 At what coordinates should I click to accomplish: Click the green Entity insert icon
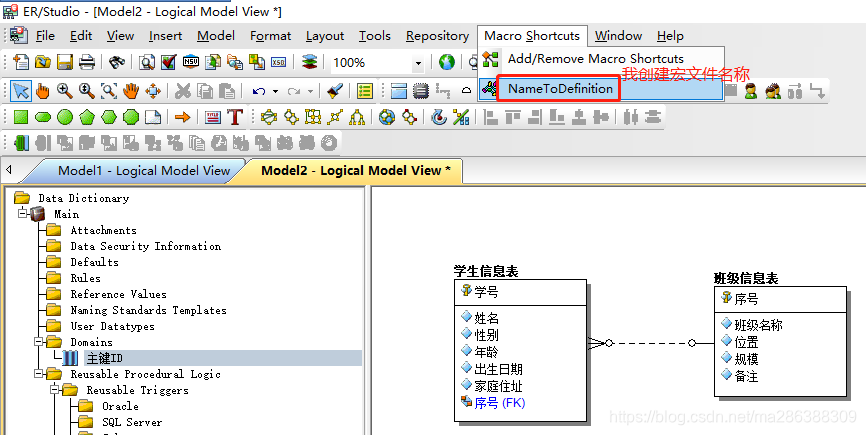click(22, 143)
